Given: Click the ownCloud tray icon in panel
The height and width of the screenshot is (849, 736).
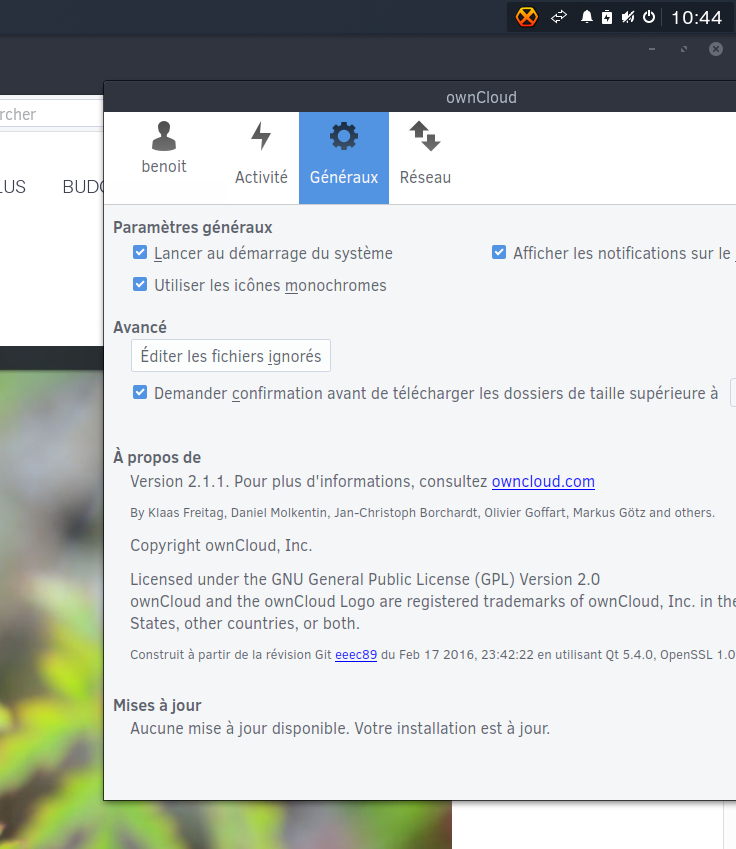Looking at the screenshot, I should [526, 17].
